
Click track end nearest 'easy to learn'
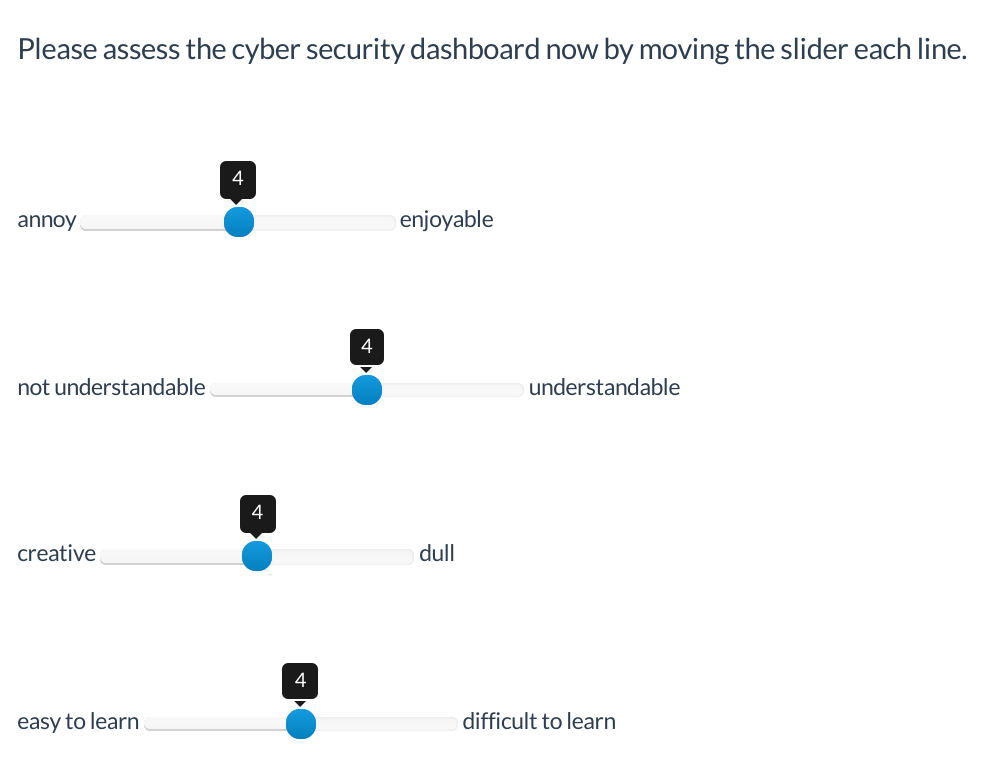pyautogui.click(x=152, y=723)
